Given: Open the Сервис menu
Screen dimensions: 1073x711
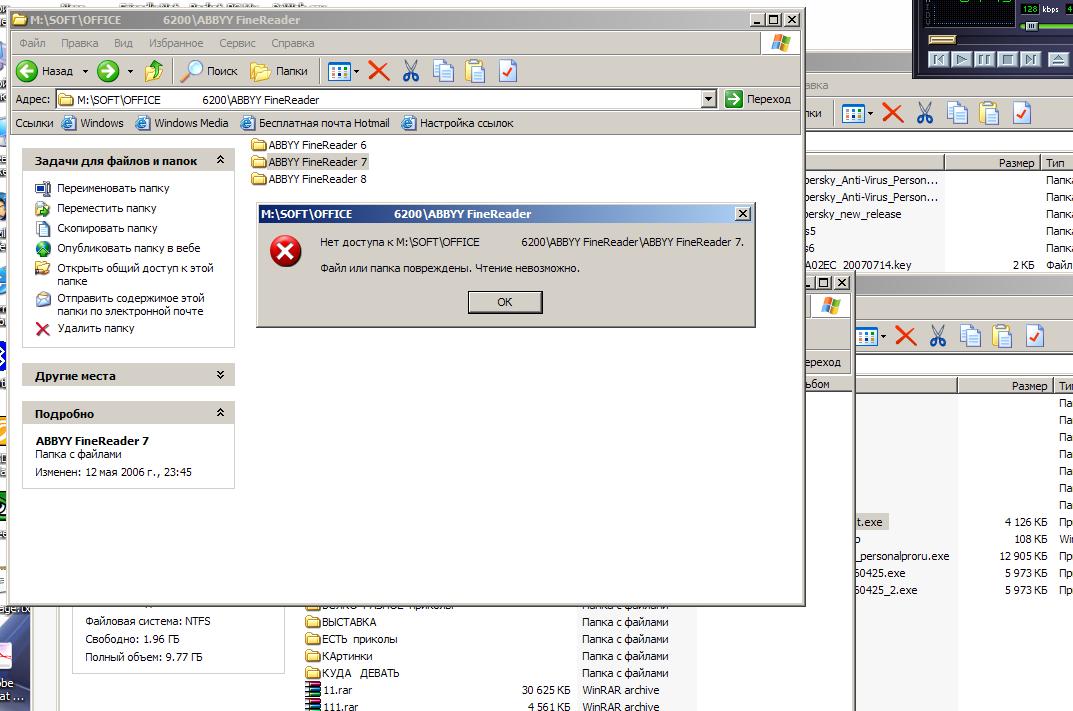Looking at the screenshot, I should (x=237, y=43).
